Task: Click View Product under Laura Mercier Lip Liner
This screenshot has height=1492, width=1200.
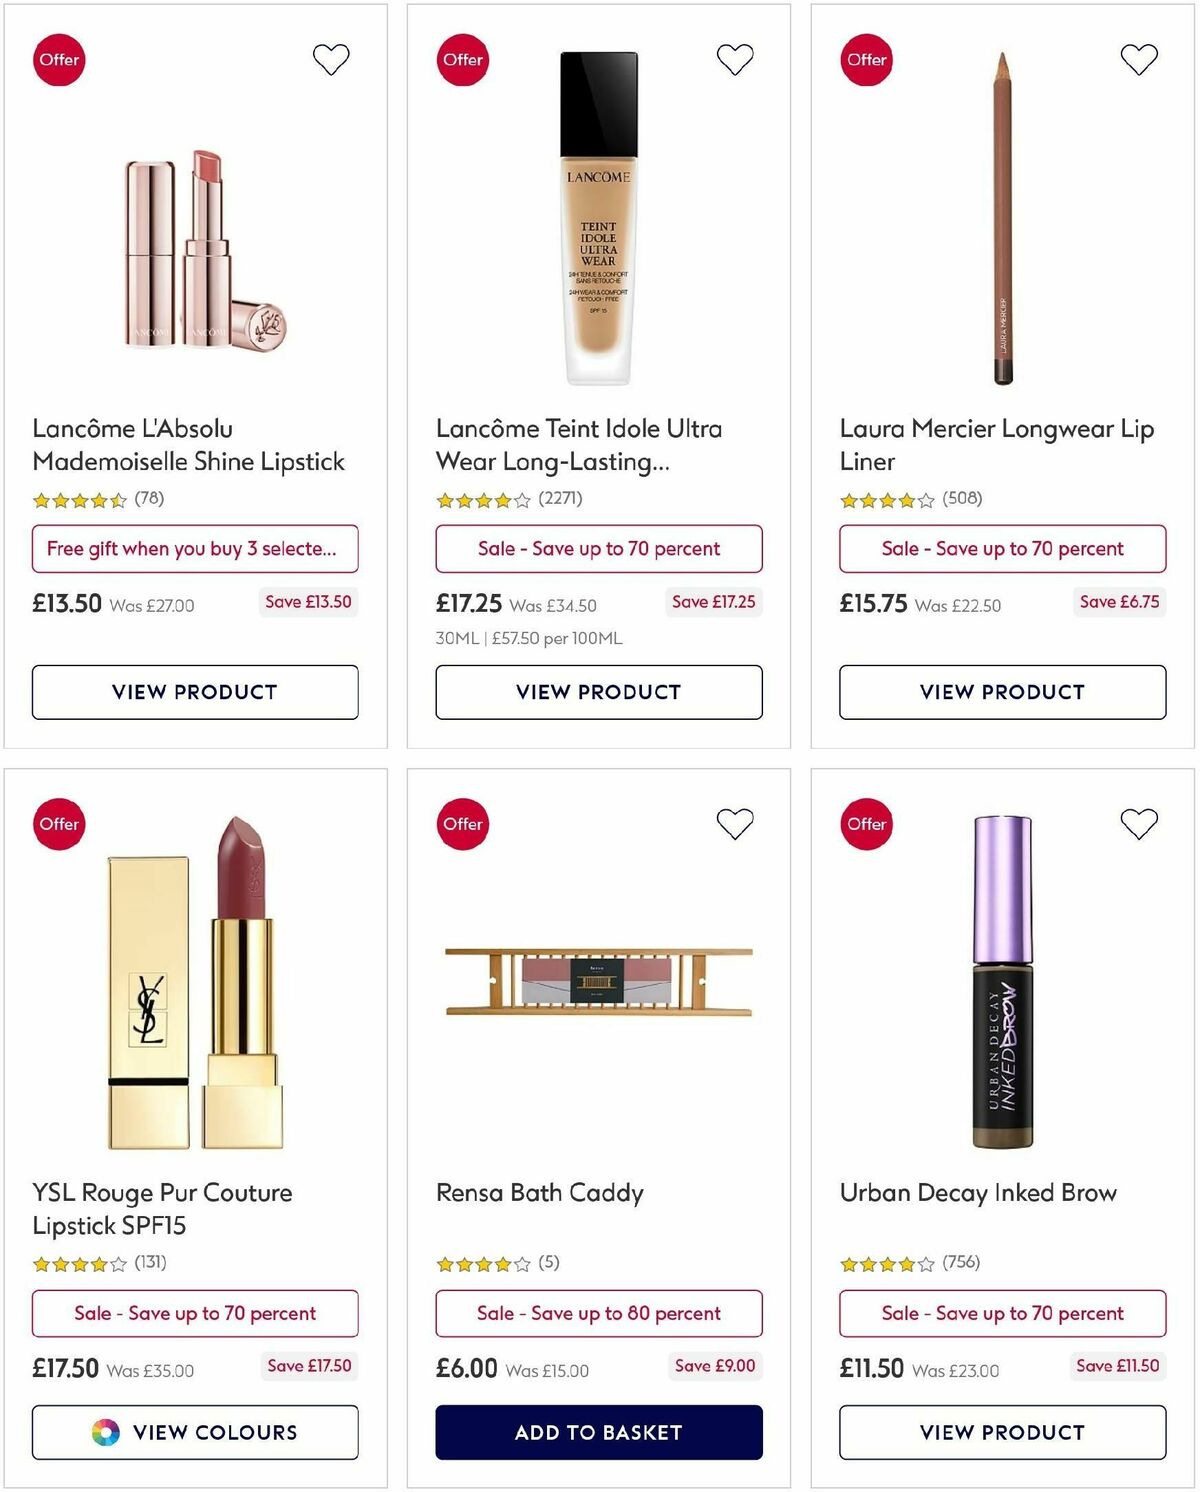Action: click(1002, 691)
